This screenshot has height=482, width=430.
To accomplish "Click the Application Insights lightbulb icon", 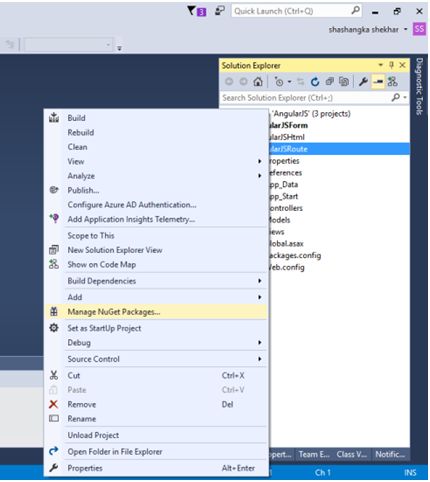I will (x=54, y=219).
